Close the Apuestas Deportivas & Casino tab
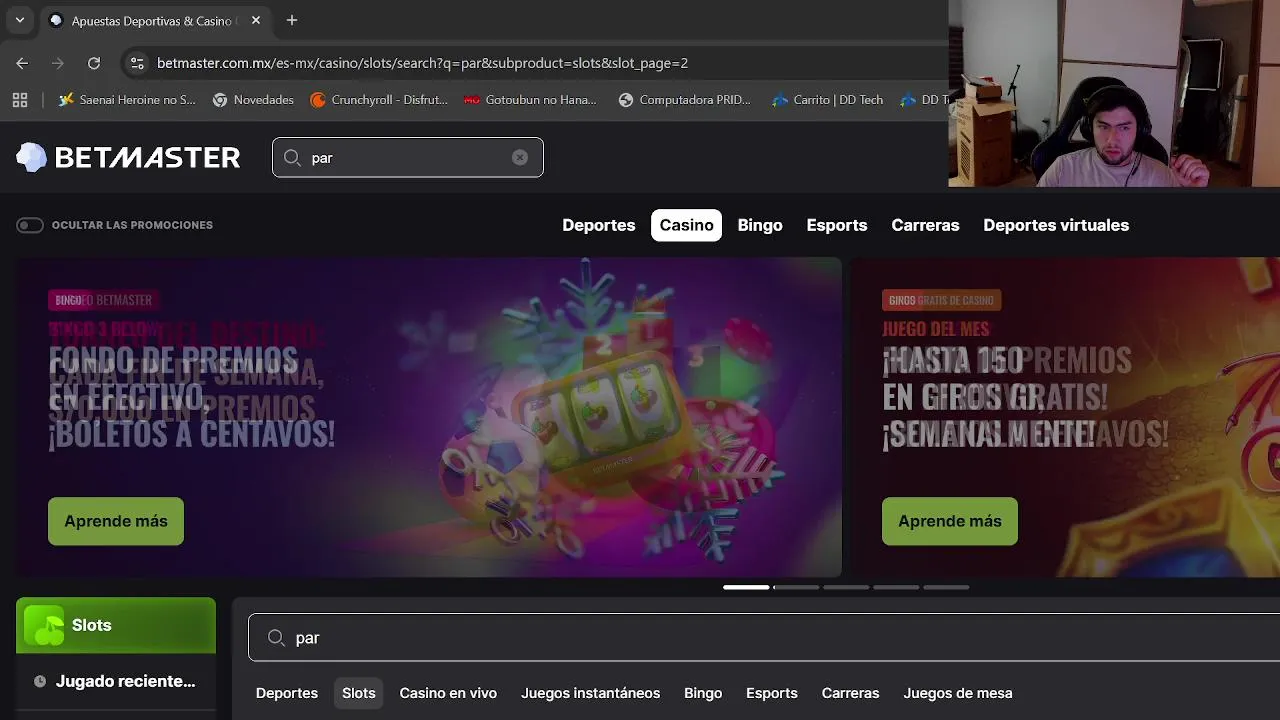 tap(256, 20)
